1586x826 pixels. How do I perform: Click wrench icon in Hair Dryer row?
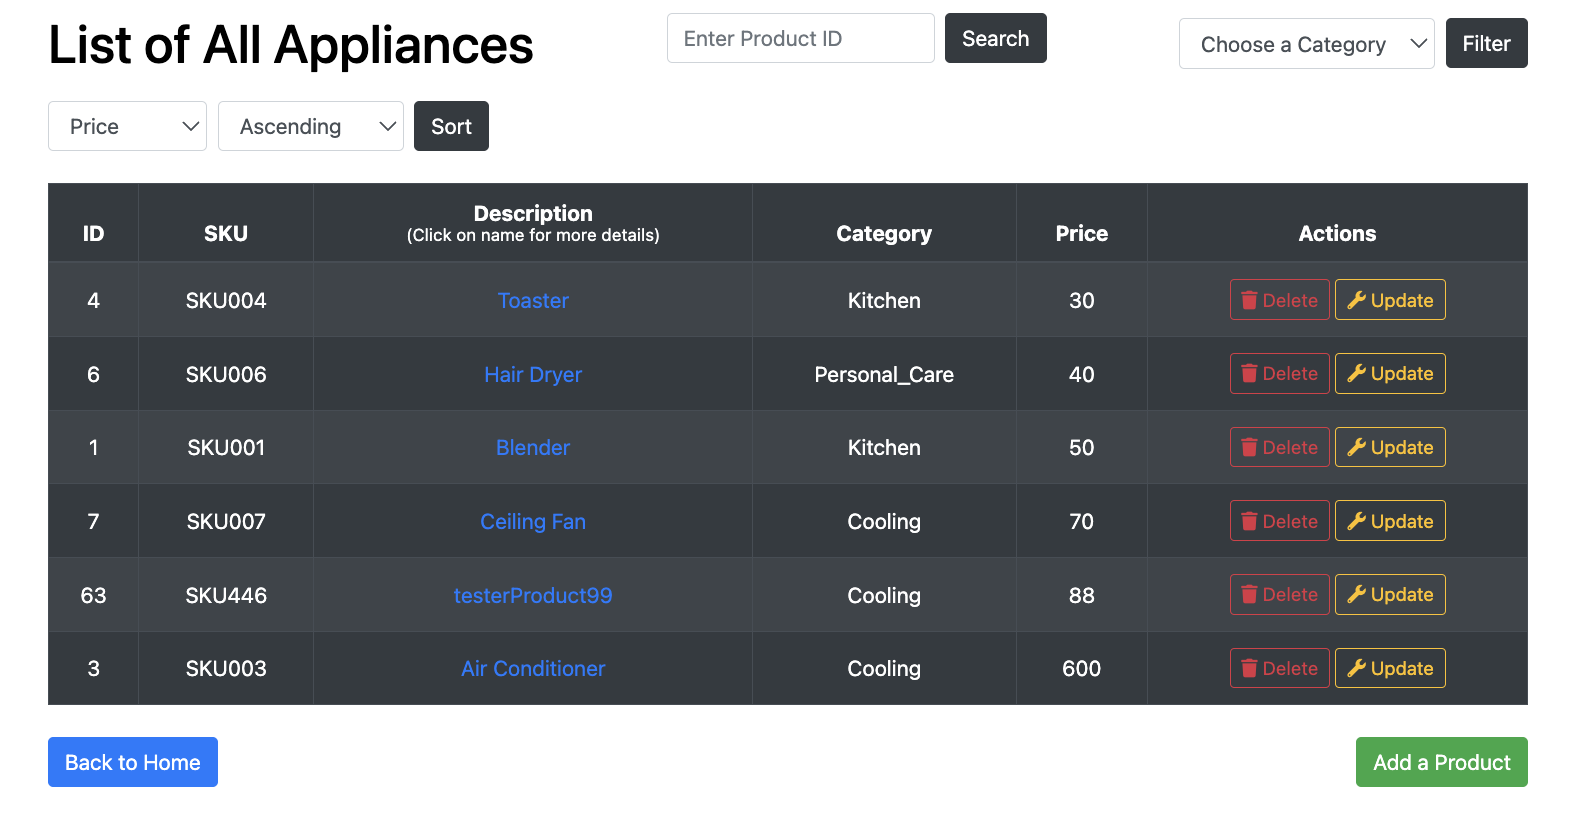coord(1356,374)
